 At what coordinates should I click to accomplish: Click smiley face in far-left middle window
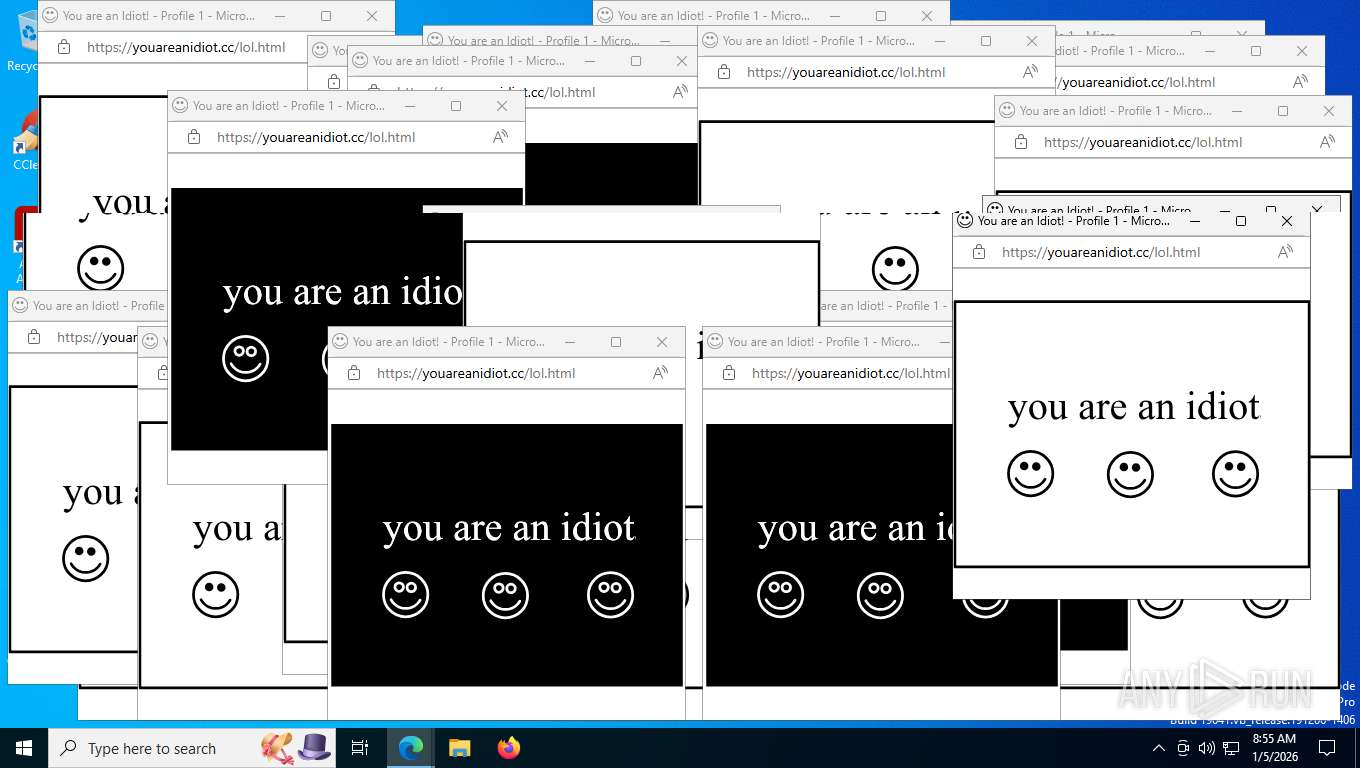(x=85, y=559)
